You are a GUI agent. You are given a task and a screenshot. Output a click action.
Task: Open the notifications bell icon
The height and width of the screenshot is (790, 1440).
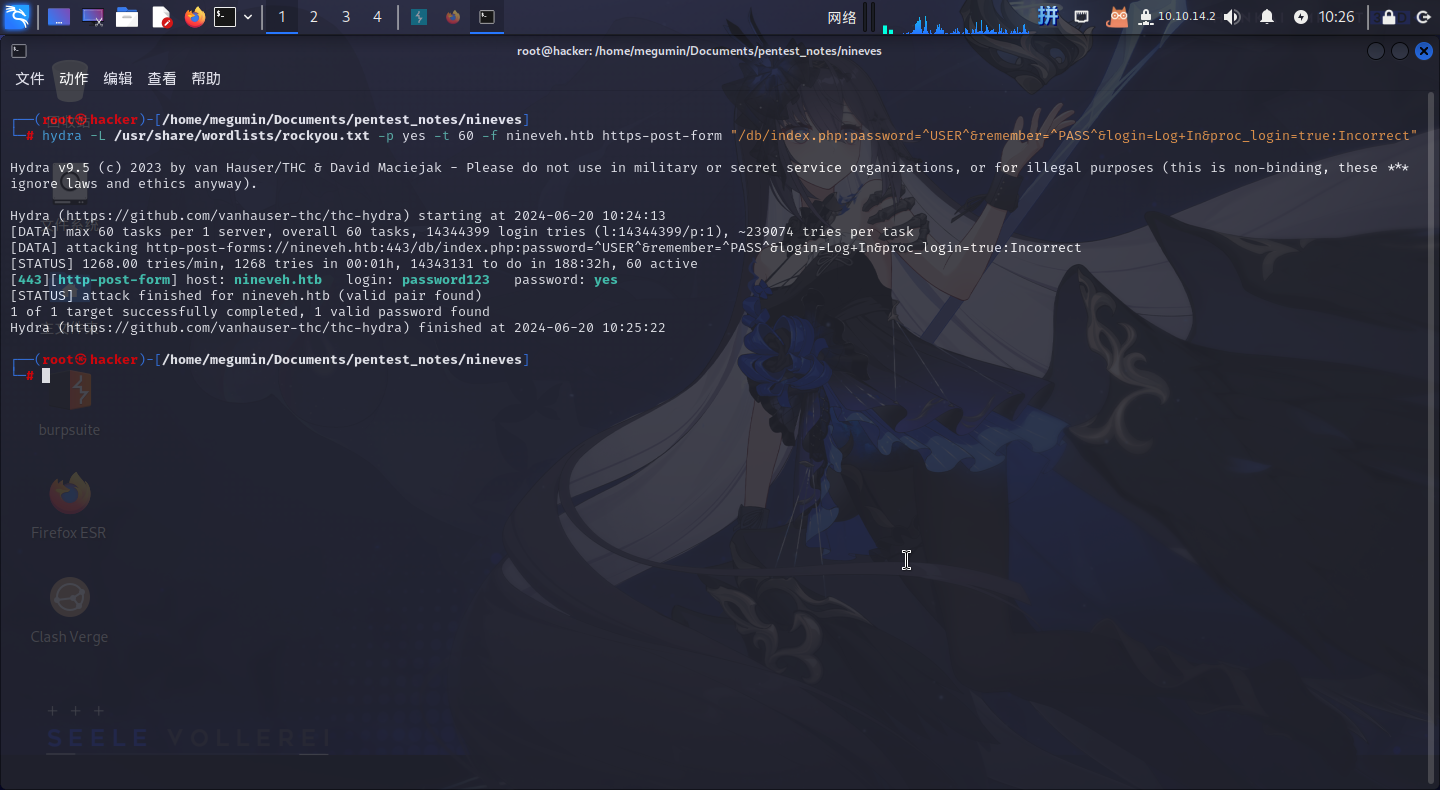click(x=1267, y=17)
